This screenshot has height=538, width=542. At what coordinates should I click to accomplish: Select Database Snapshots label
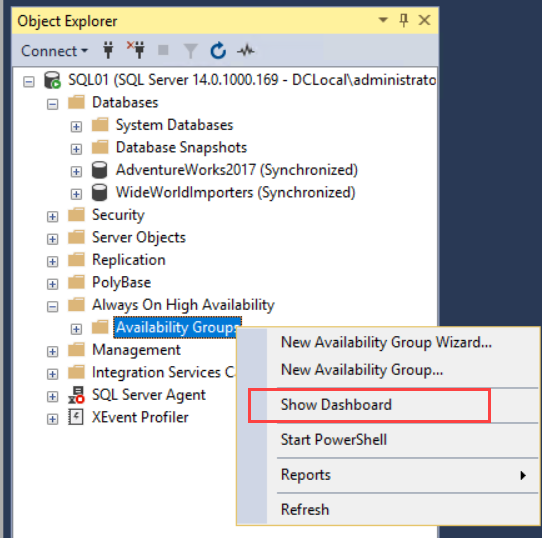181,148
